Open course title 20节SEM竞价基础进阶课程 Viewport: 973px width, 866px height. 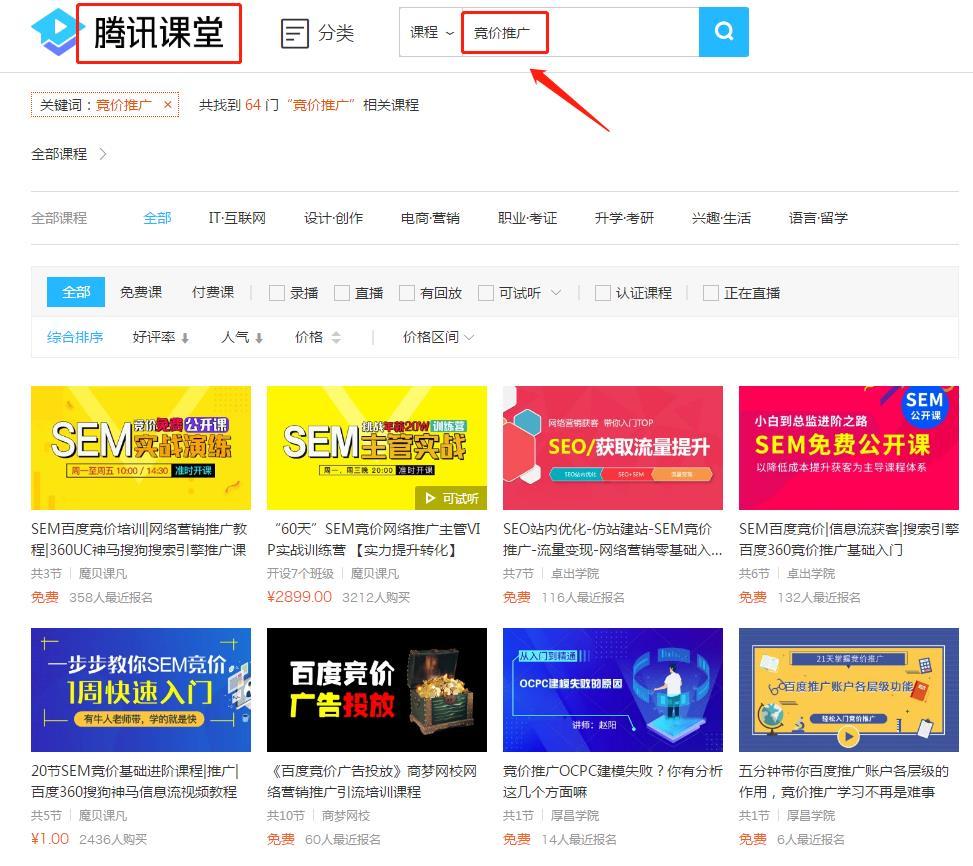pos(135,781)
